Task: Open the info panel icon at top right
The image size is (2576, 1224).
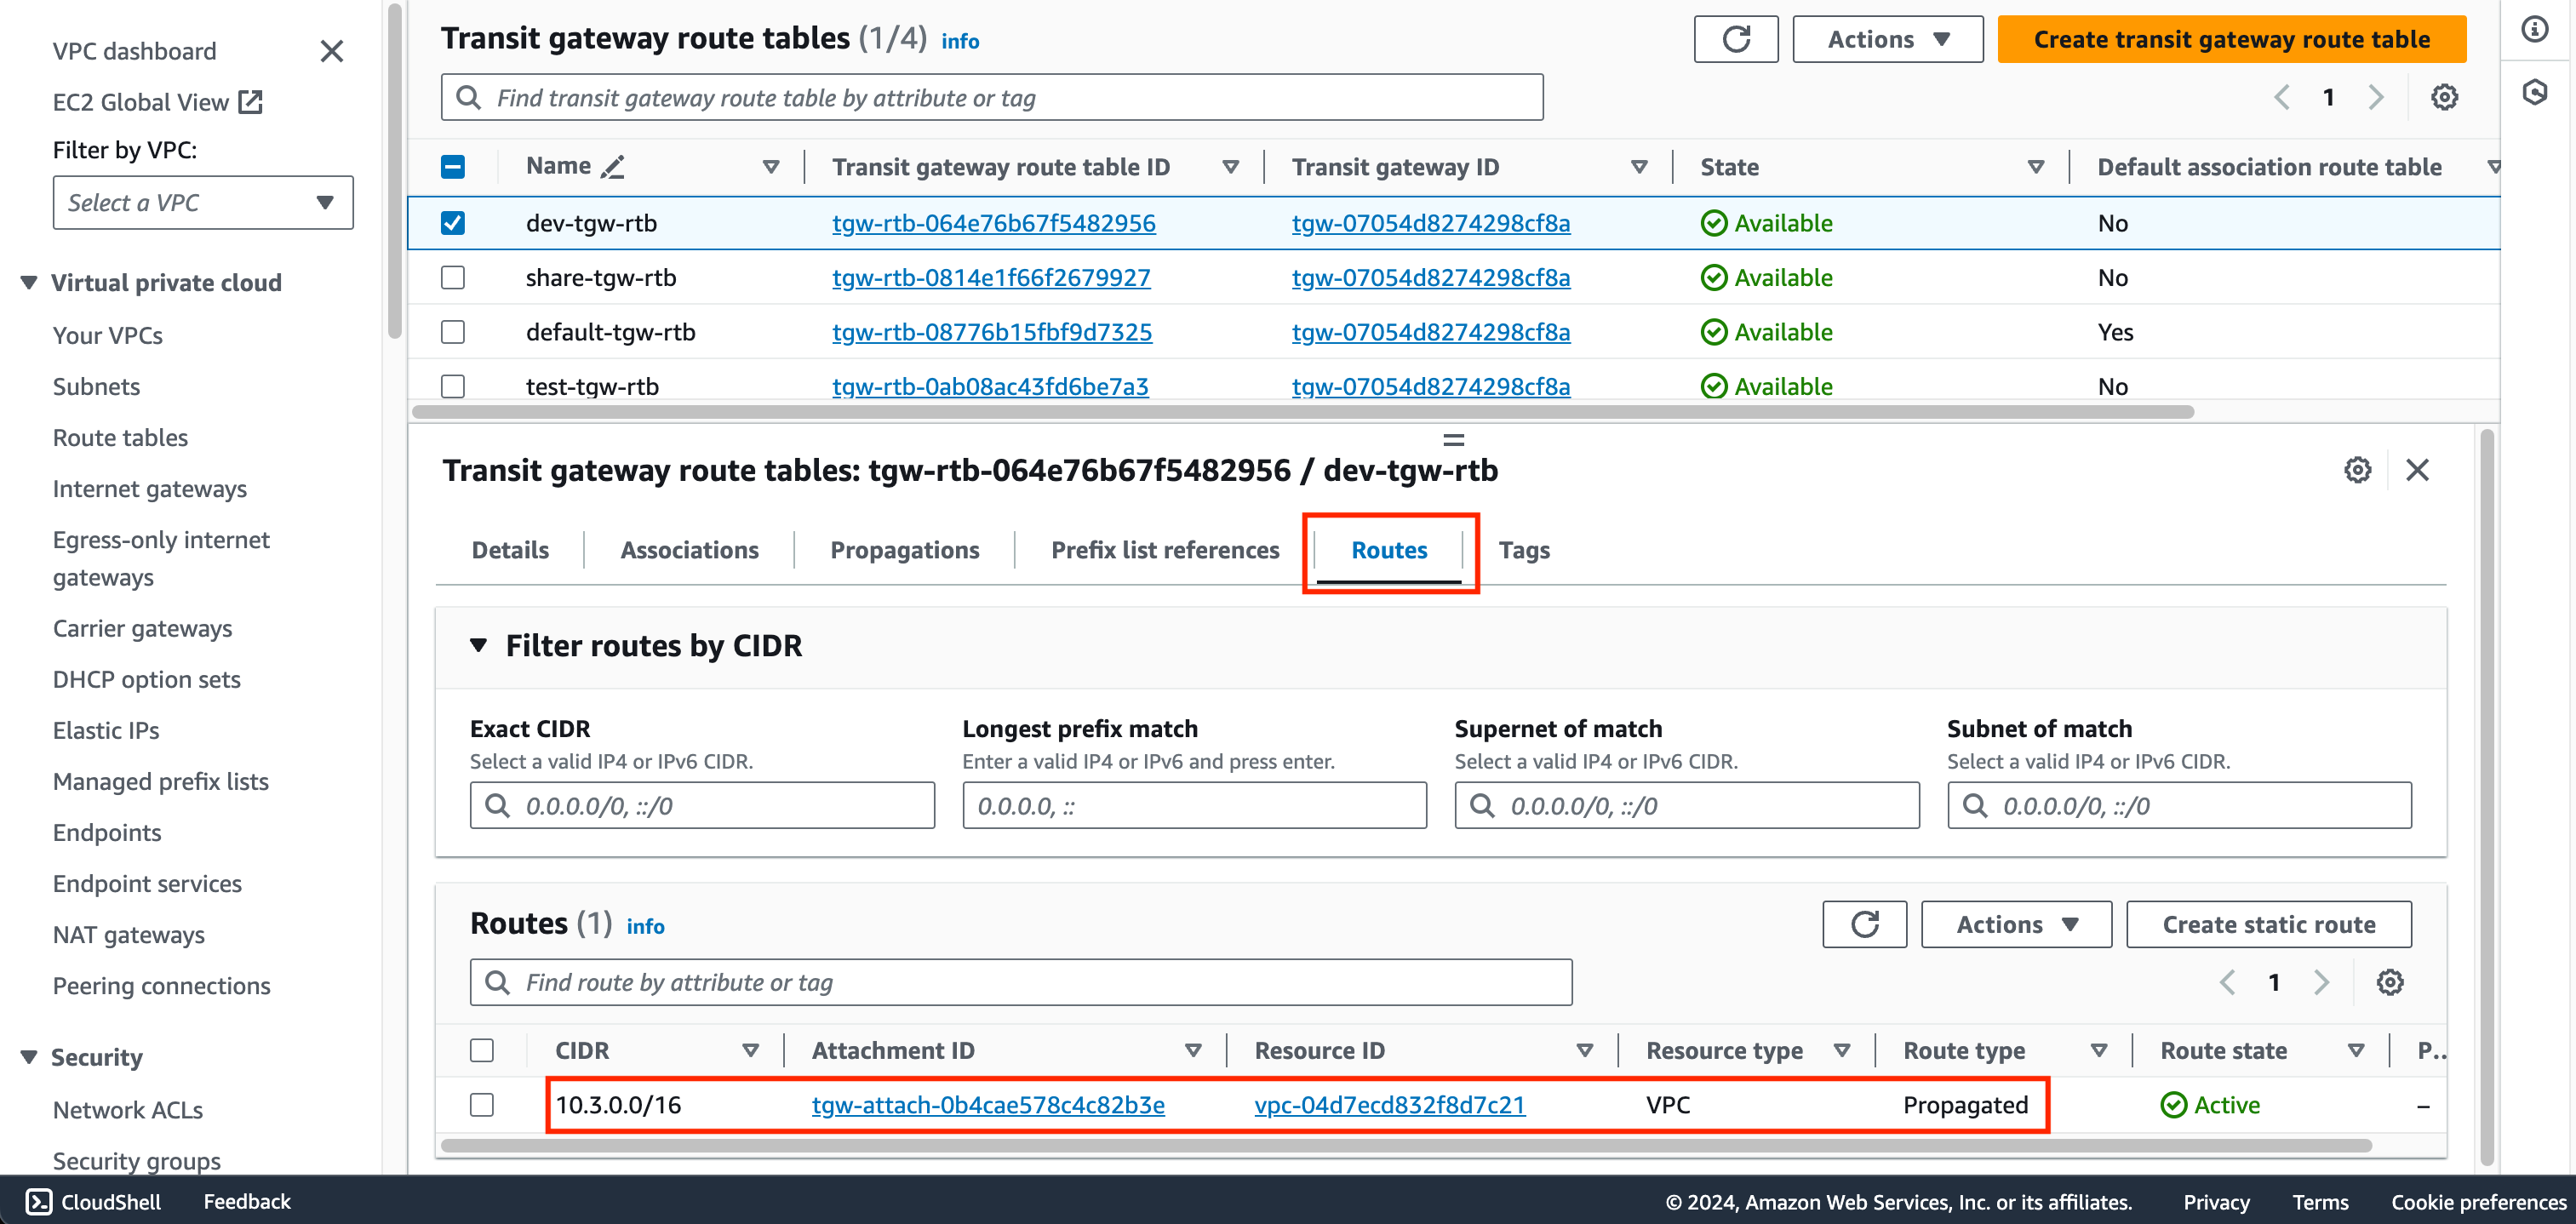Action: [x=2535, y=29]
